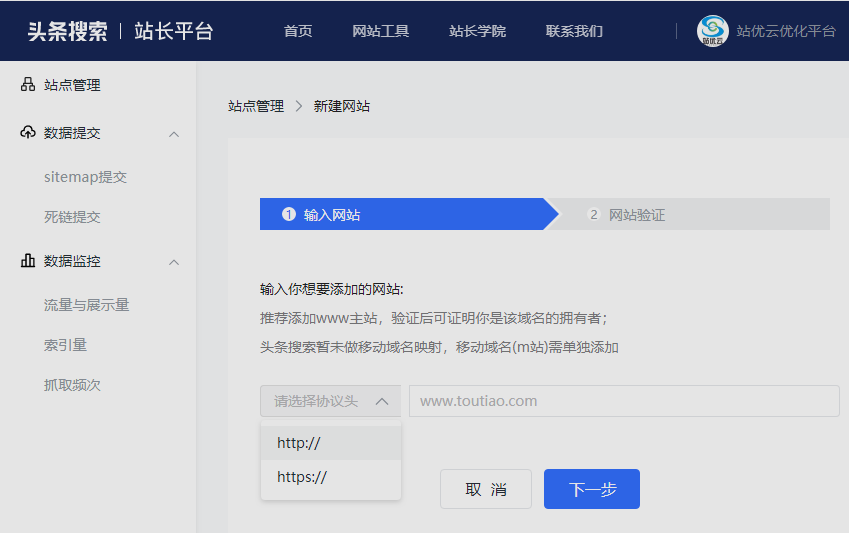Click the 站长平台 header title

174,31
